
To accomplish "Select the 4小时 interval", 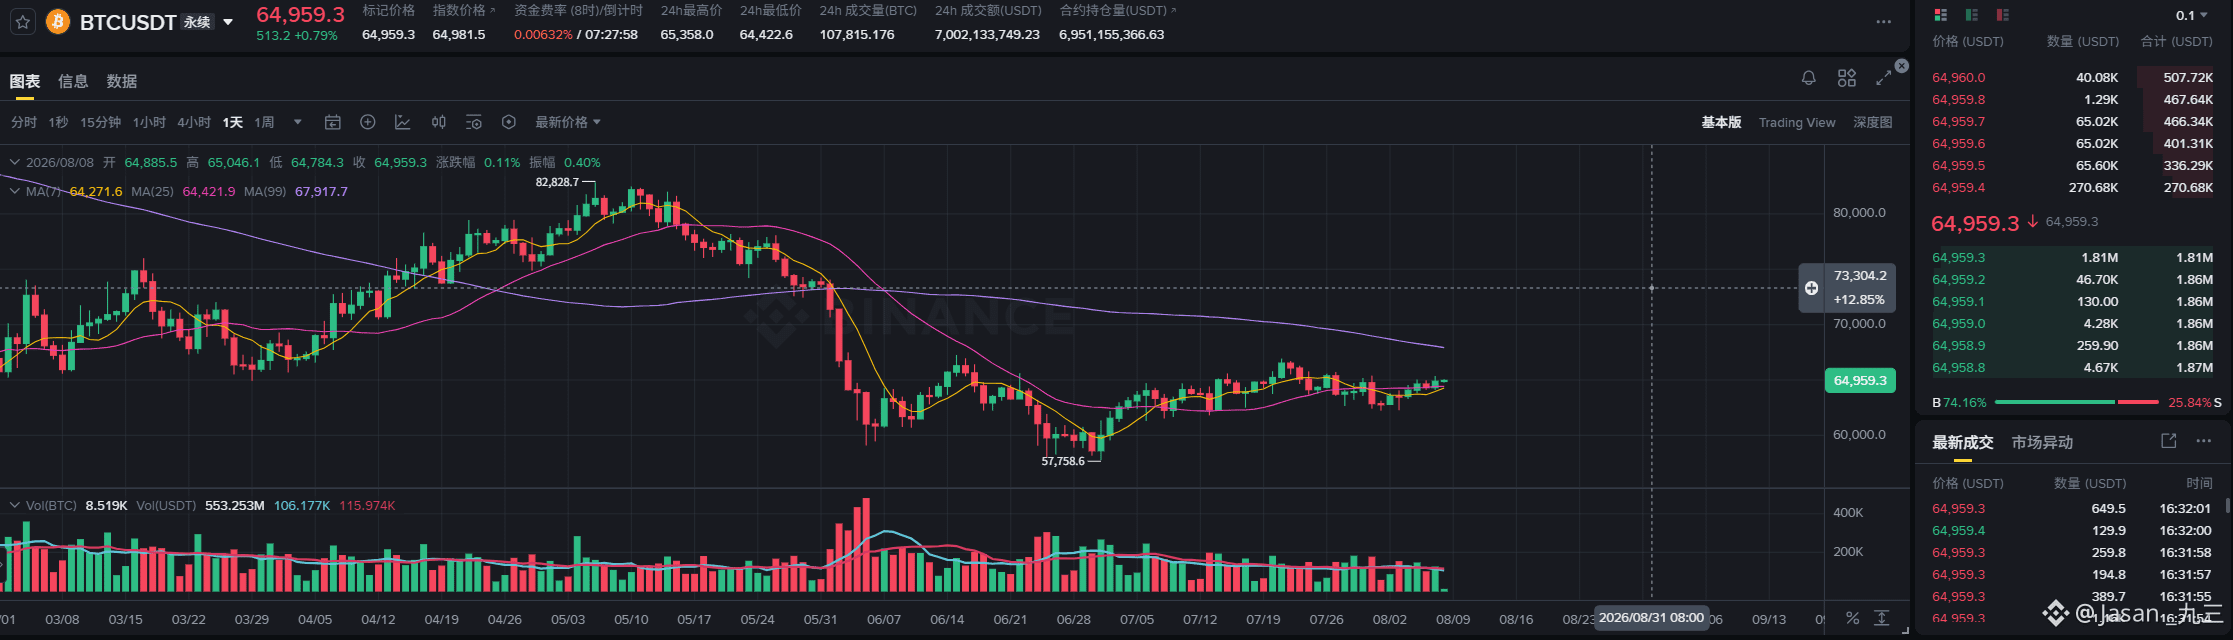I will click(194, 122).
